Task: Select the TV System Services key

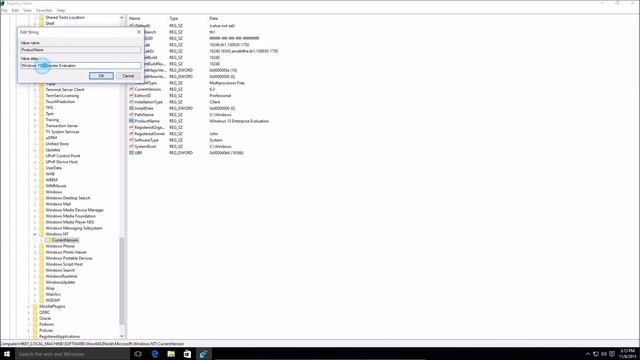Action: point(62,132)
